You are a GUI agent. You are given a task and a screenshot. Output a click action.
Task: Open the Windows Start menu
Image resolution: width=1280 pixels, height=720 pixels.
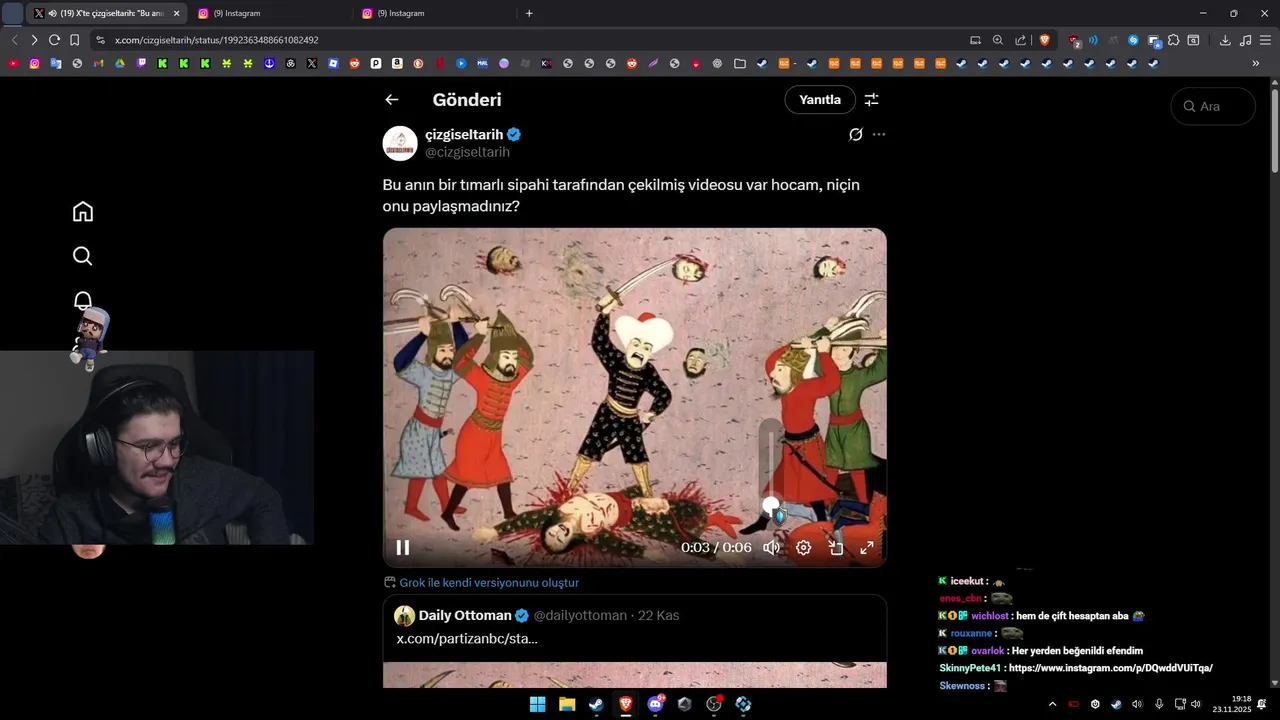coord(537,704)
